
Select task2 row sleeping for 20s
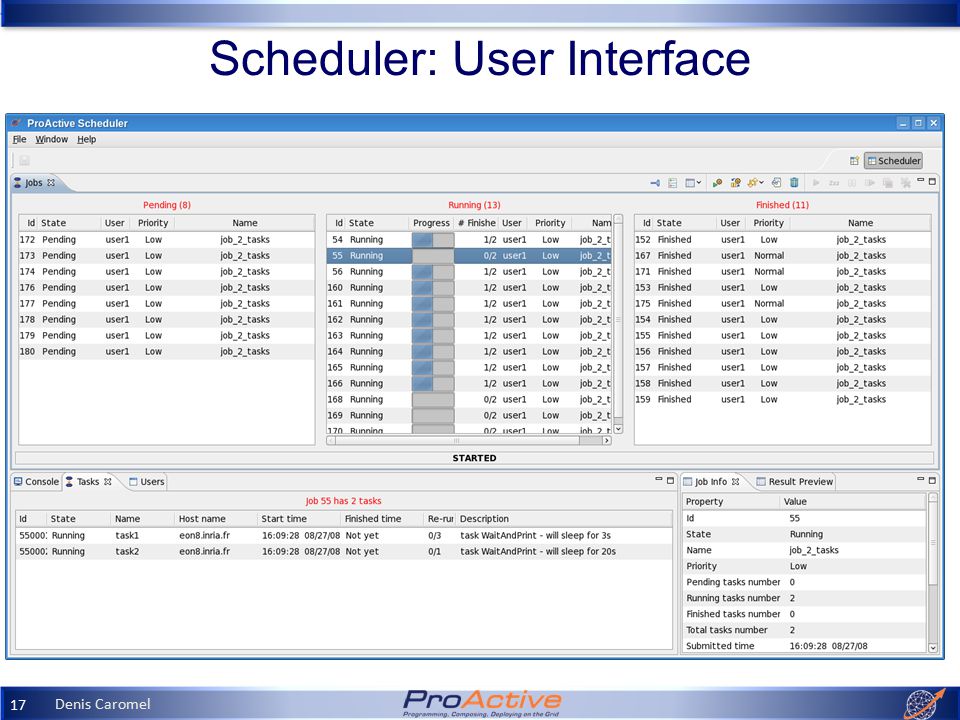tap(343, 551)
